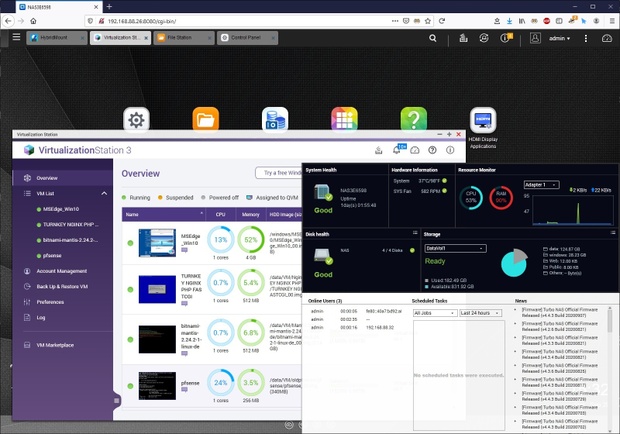Click Disk health panel menu icon
Viewport: 620px width, 434px height.
click(x=415, y=233)
